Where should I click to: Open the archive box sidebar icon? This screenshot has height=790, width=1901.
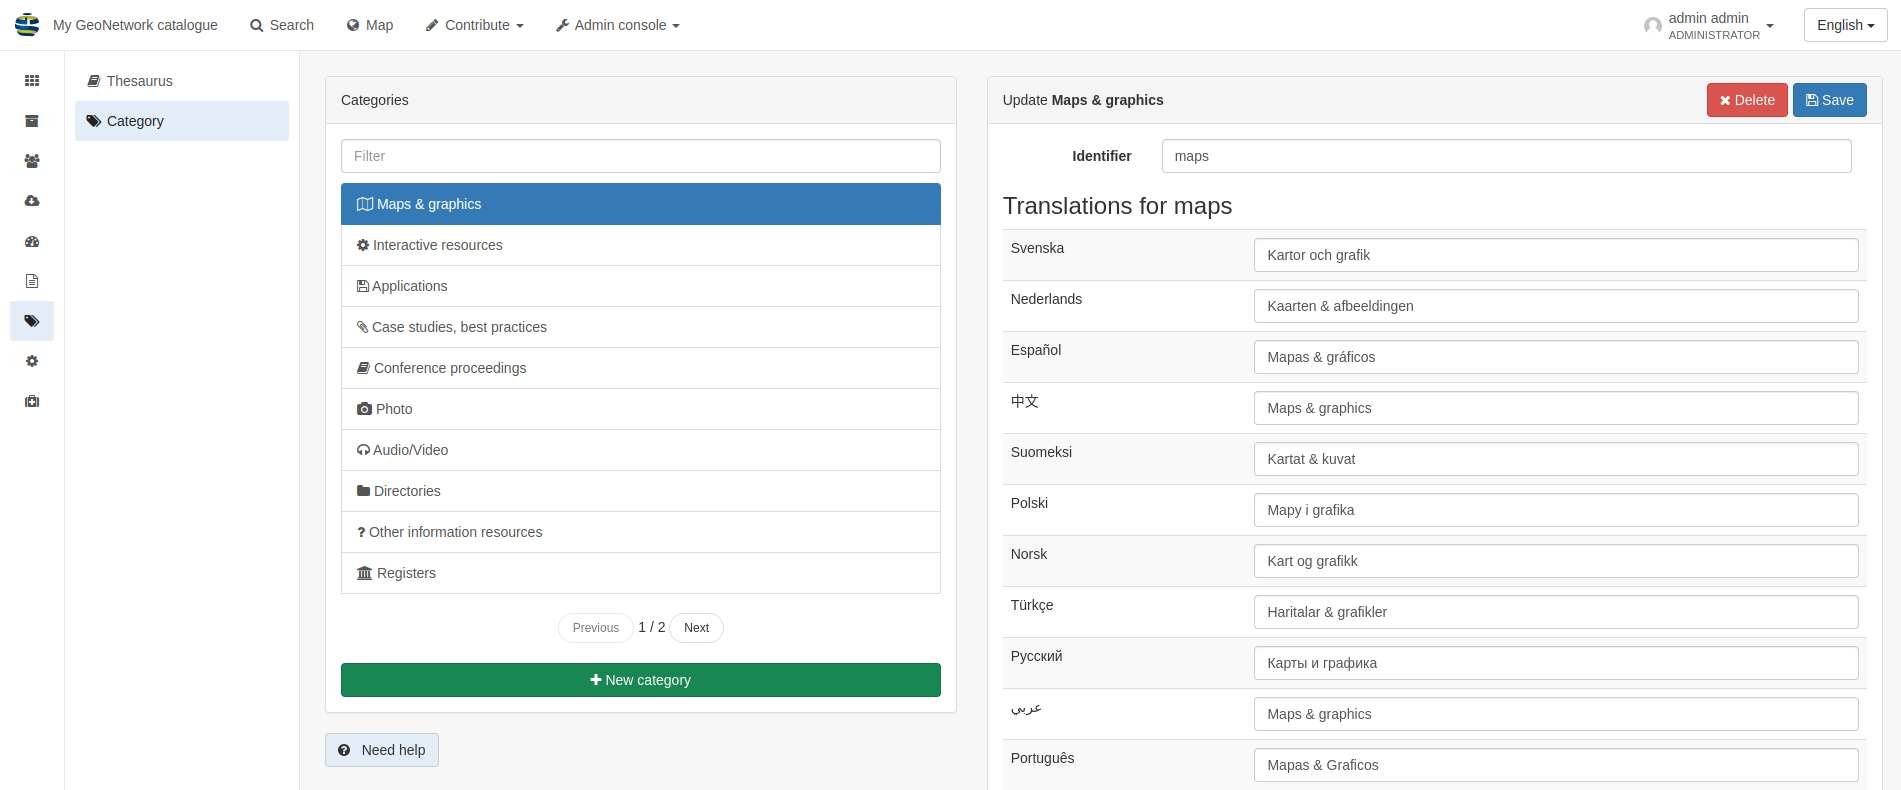[32, 121]
